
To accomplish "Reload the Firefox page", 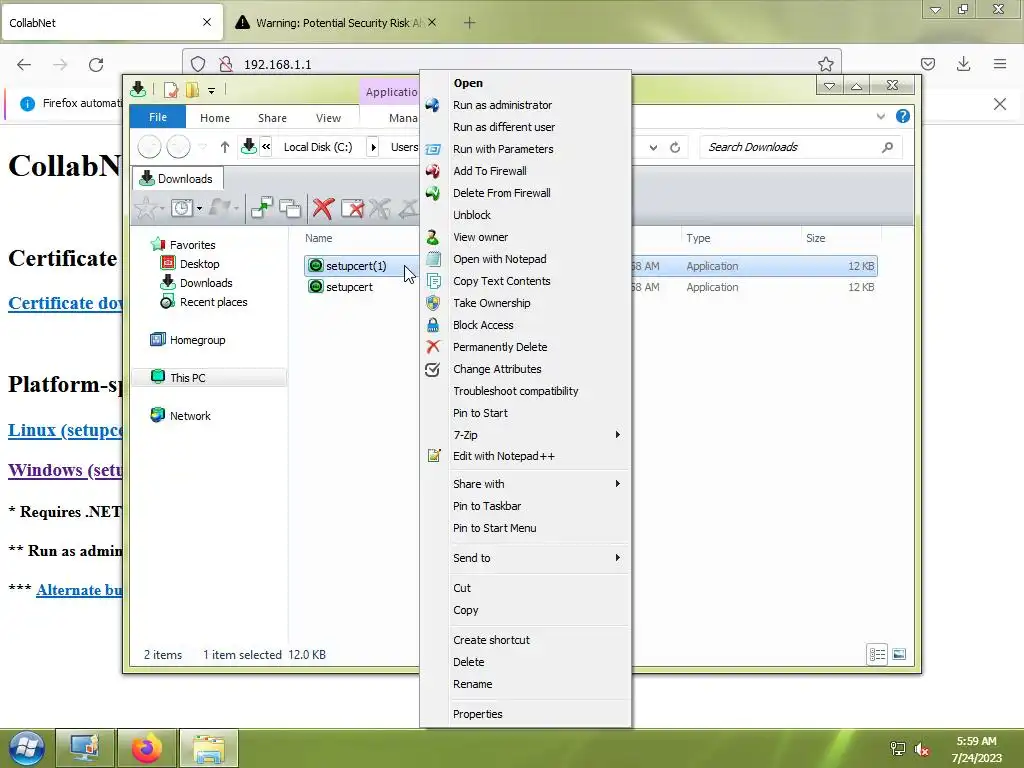I will [x=96, y=65].
